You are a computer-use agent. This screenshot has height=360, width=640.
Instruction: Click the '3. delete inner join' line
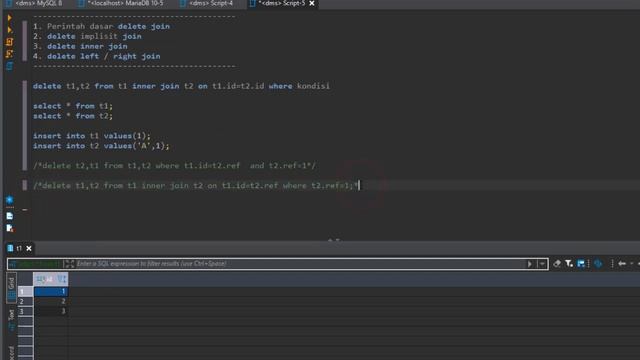click(x=80, y=46)
